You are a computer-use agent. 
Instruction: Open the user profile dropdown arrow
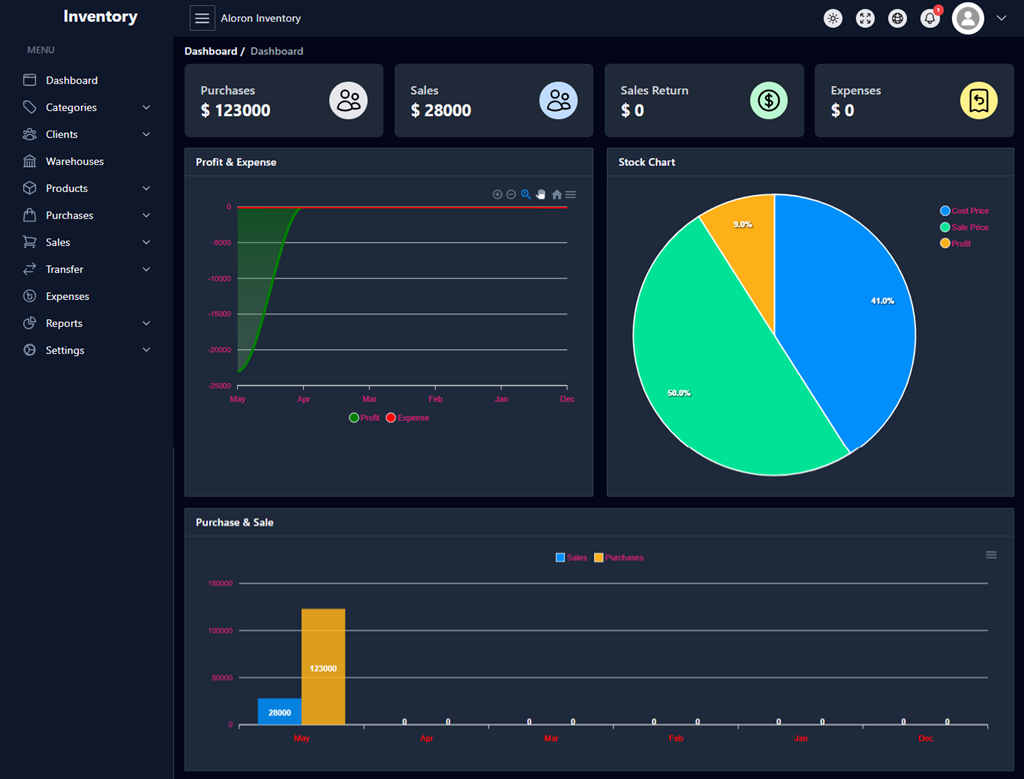(1001, 18)
